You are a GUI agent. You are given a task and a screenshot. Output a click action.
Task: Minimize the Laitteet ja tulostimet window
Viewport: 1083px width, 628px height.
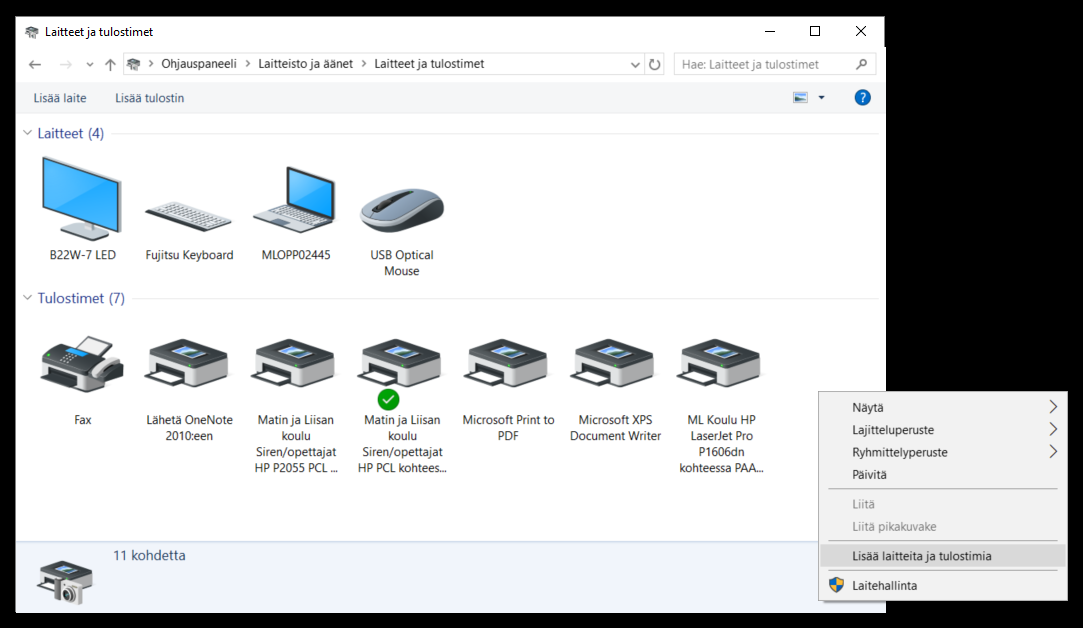(769, 32)
